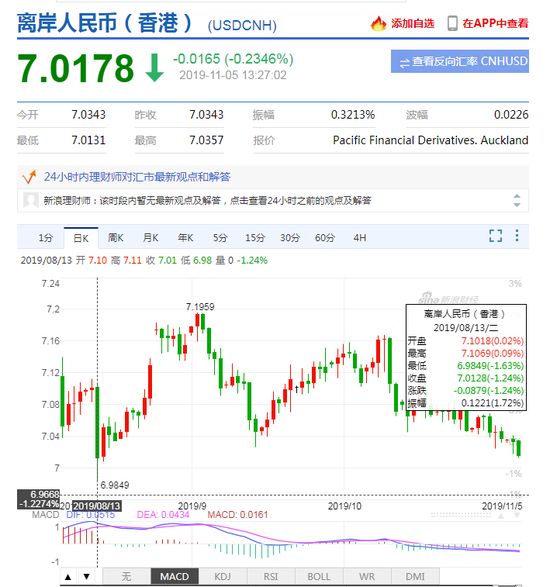The height and width of the screenshot is (587, 550).
Task: Click the black down-triangle indicator button
Action: coord(86,577)
